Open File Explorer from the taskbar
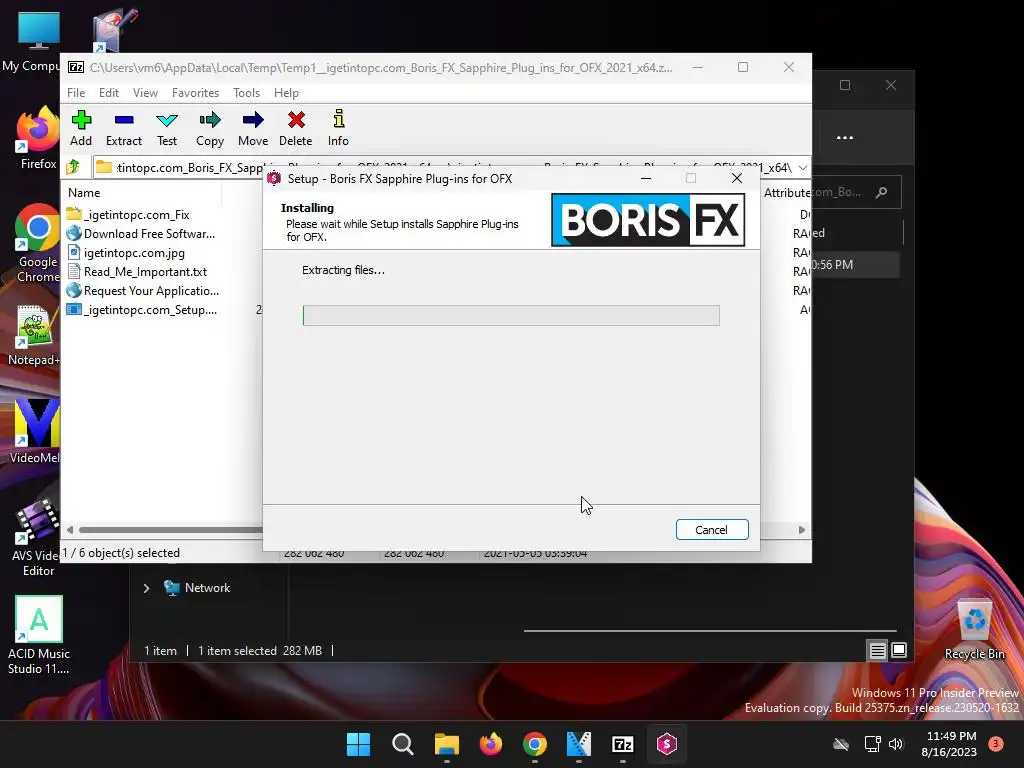 tap(447, 744)
